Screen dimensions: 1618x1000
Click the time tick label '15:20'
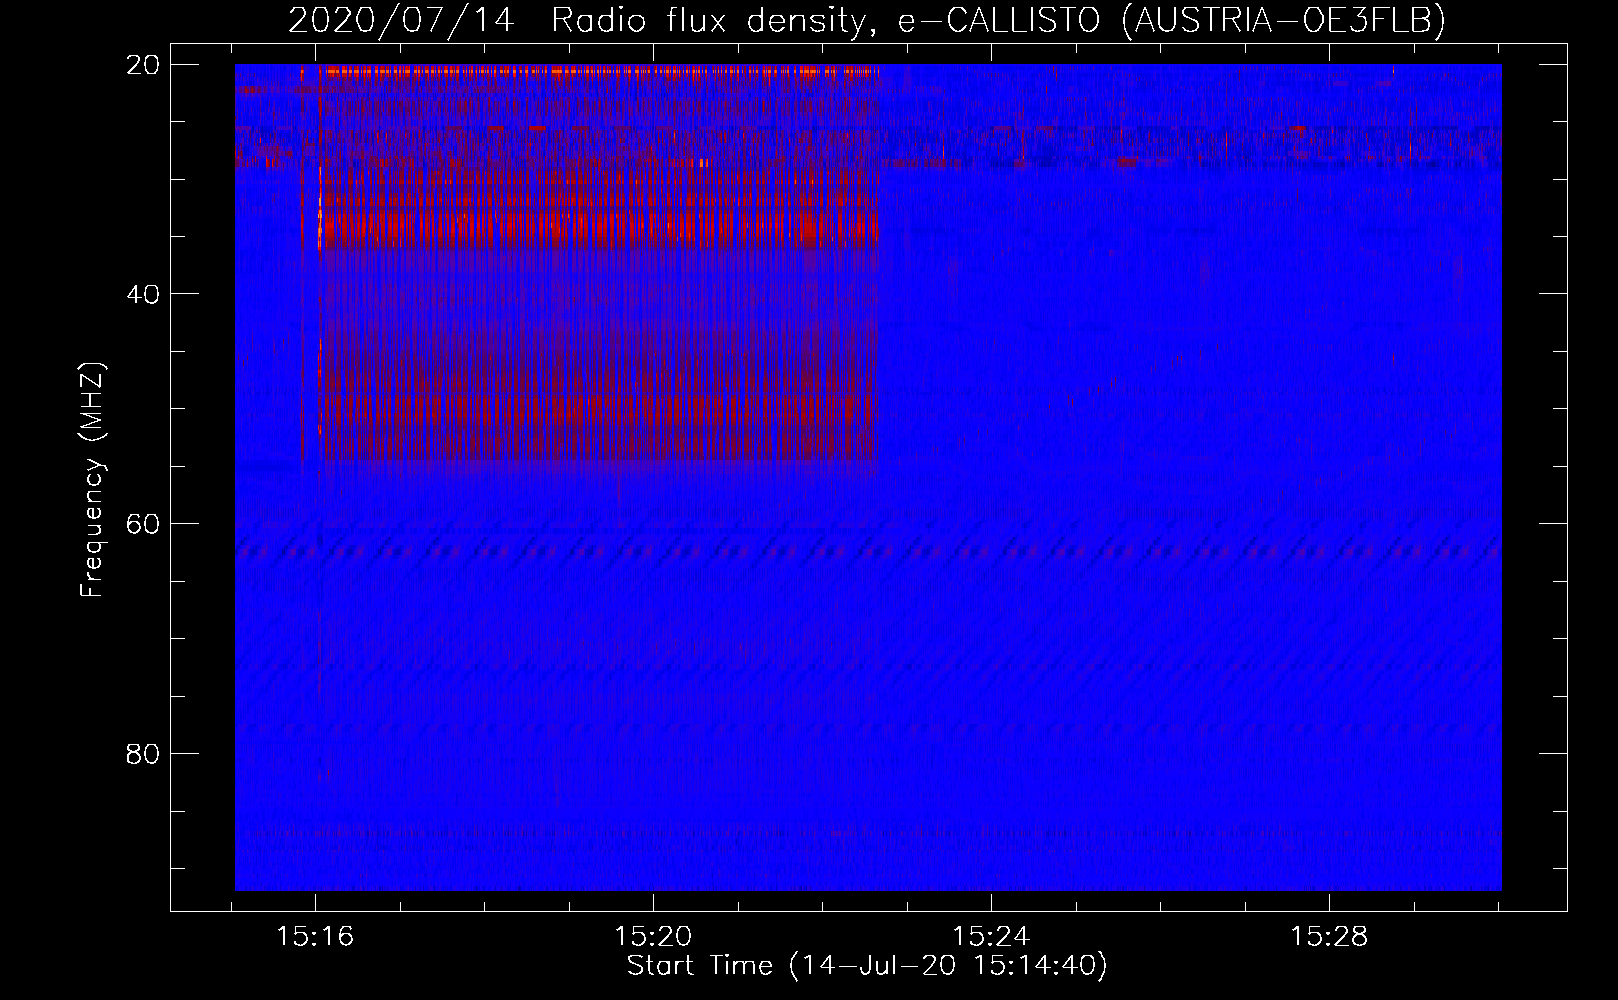[x=653, y=937]
